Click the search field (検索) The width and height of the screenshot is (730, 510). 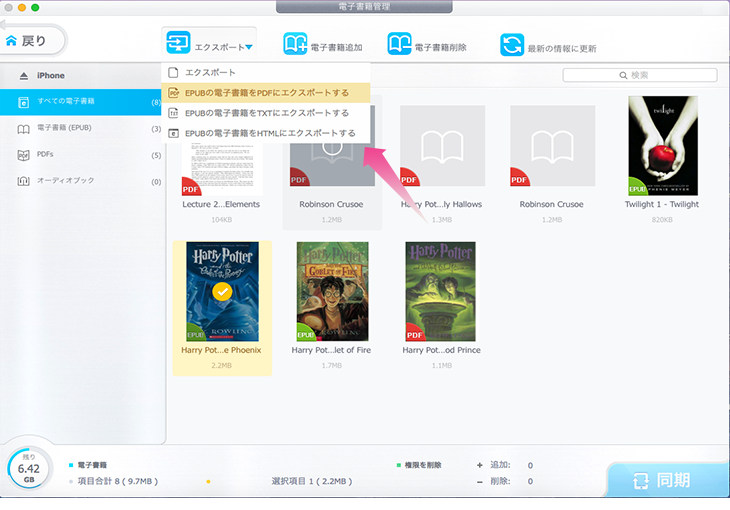click(640, 75)
